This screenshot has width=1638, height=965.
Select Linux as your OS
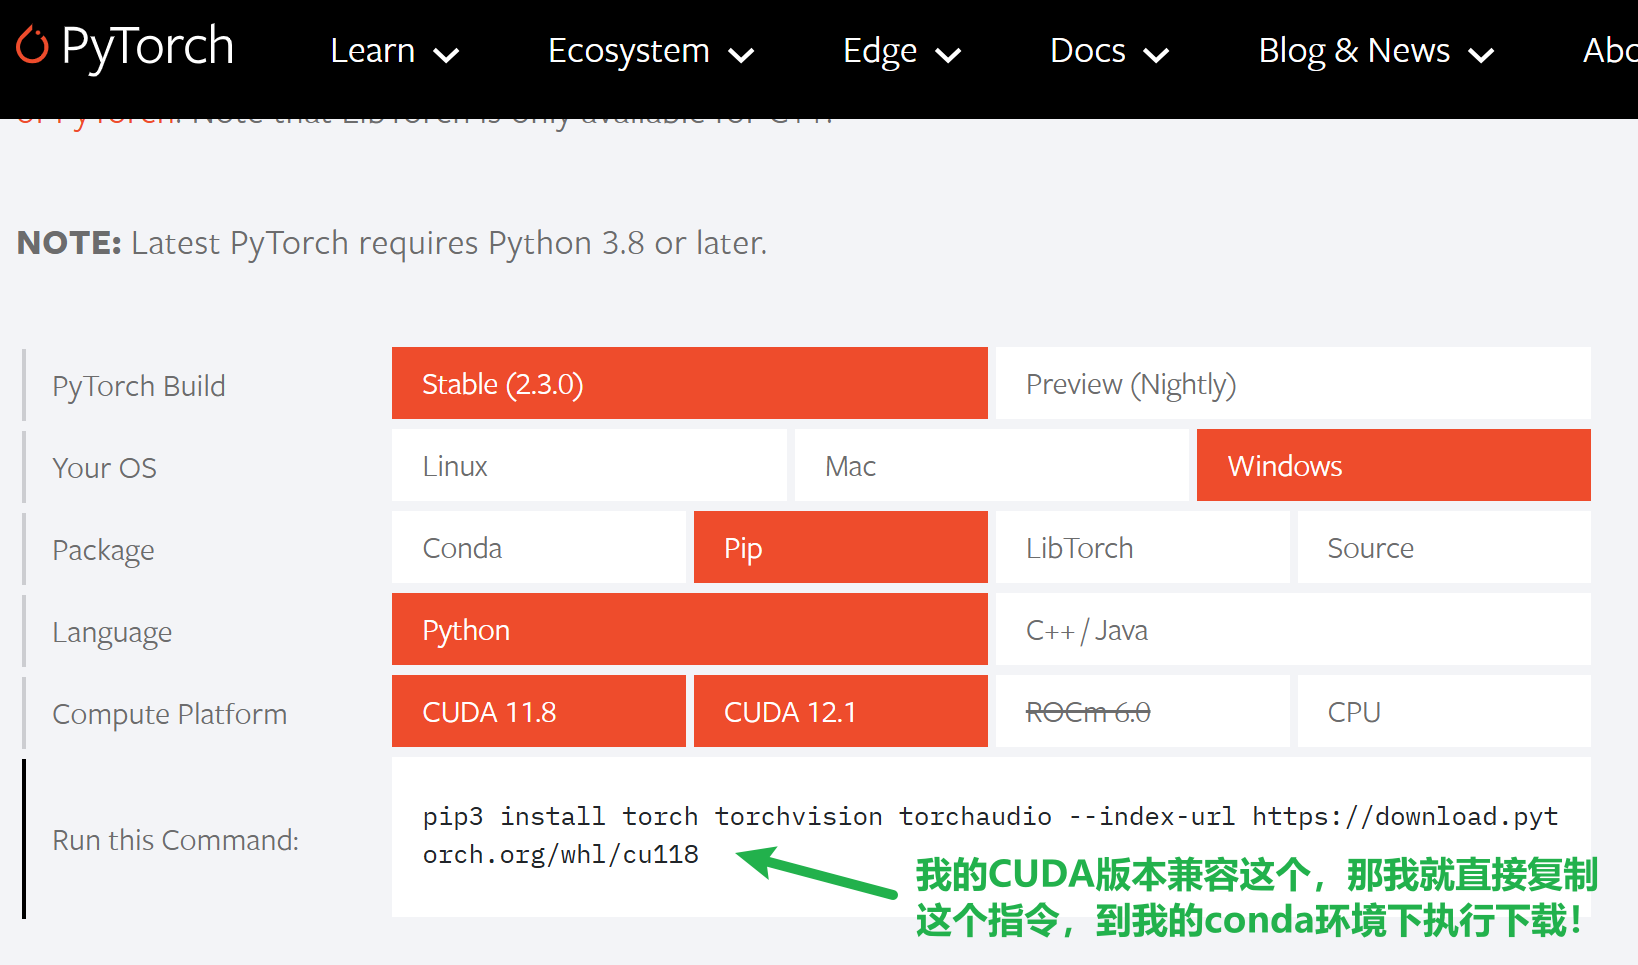(x=588, y=466)
